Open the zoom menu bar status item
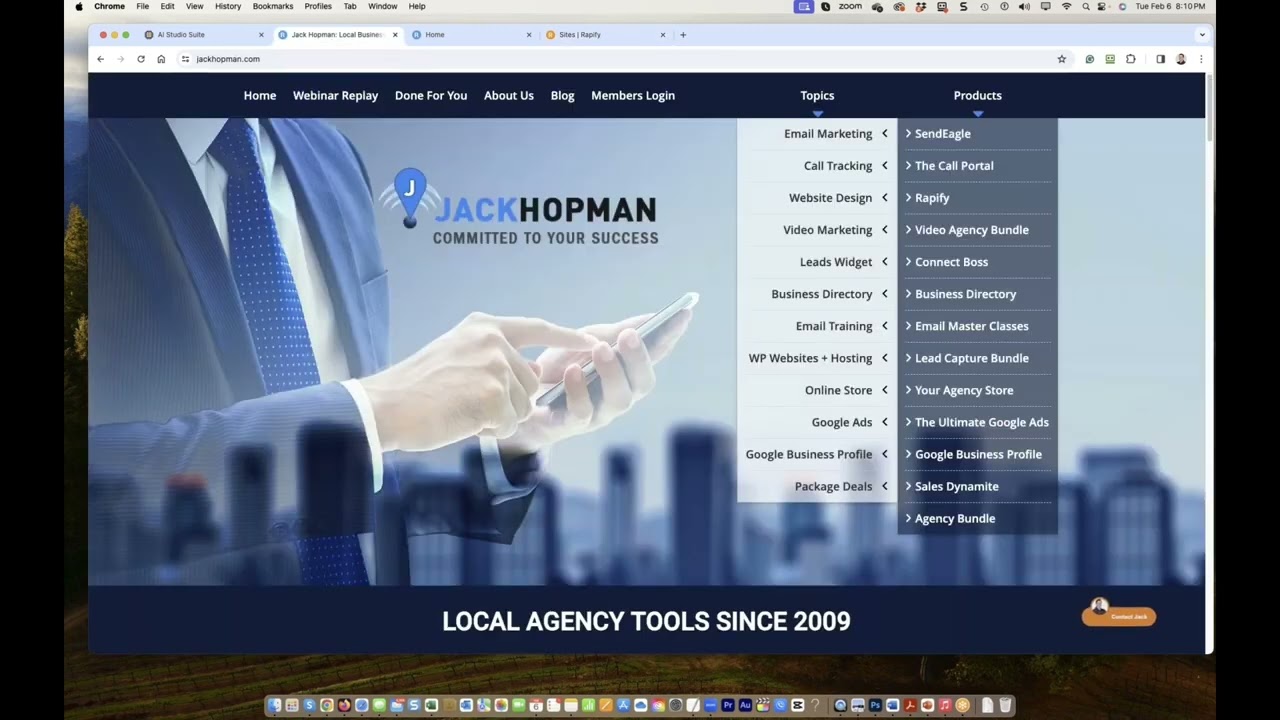Image resolution: width=1280 pixels, height=720 pixels. point(850,6)
